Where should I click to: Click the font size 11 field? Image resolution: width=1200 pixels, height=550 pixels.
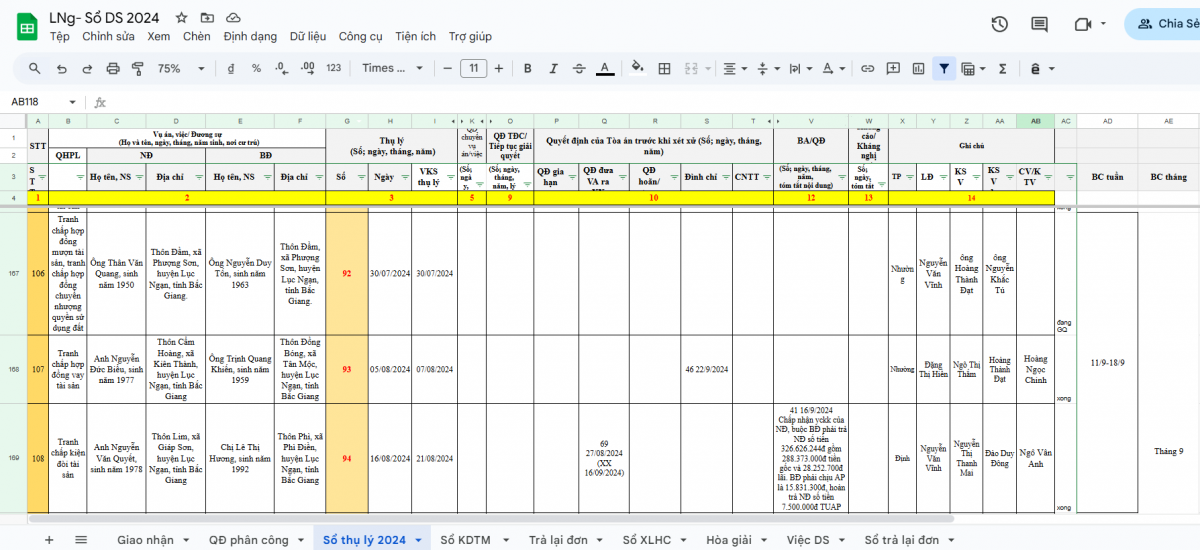pos(473,68)
